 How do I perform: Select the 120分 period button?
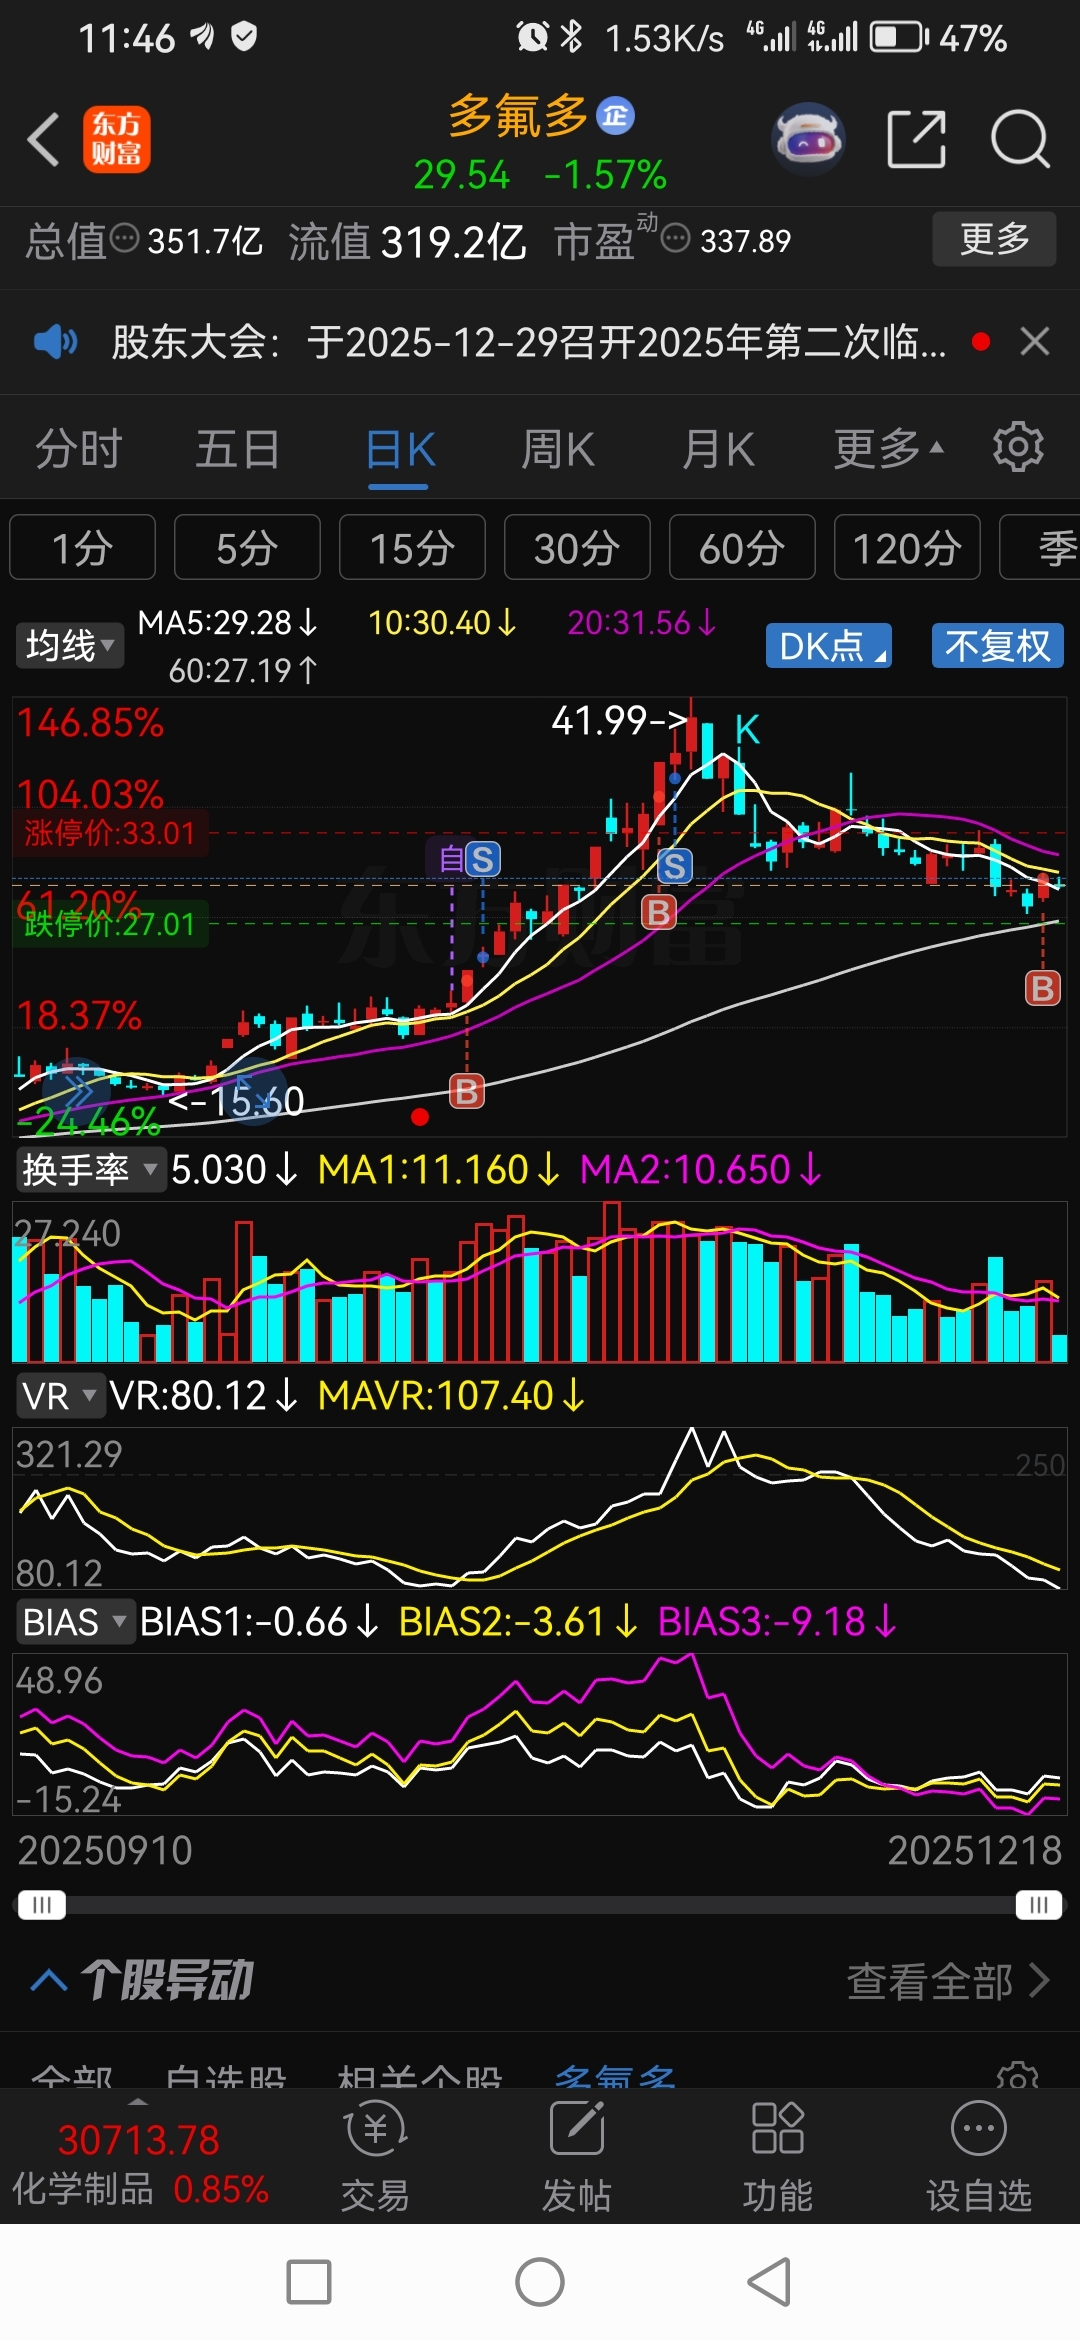(907, 547)
